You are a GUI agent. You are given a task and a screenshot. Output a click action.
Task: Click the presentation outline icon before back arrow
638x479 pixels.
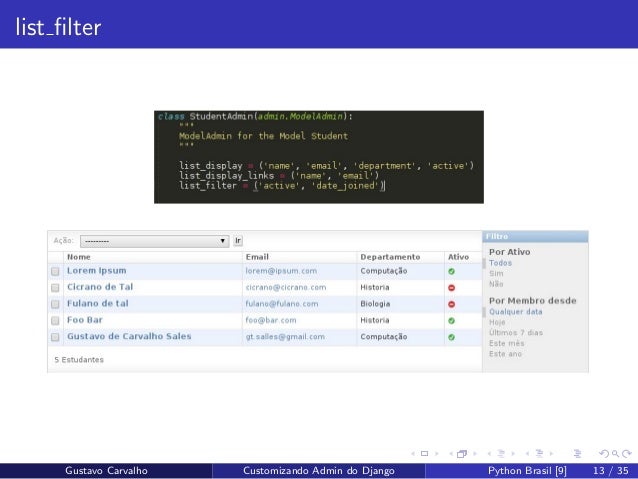click(x=577, y=453)
